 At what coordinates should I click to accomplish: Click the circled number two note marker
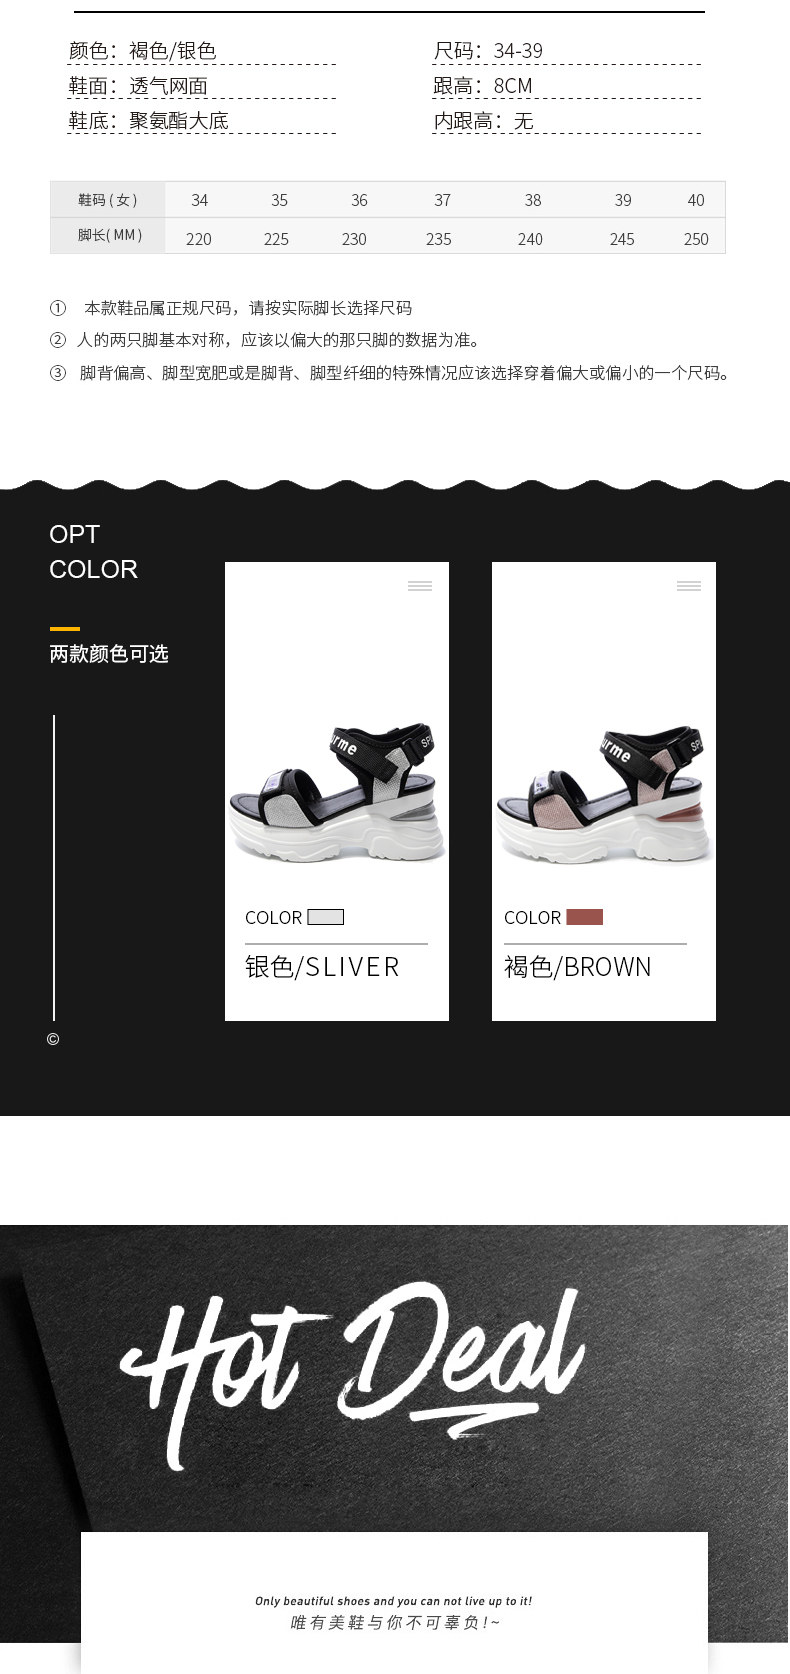point(58,340)
